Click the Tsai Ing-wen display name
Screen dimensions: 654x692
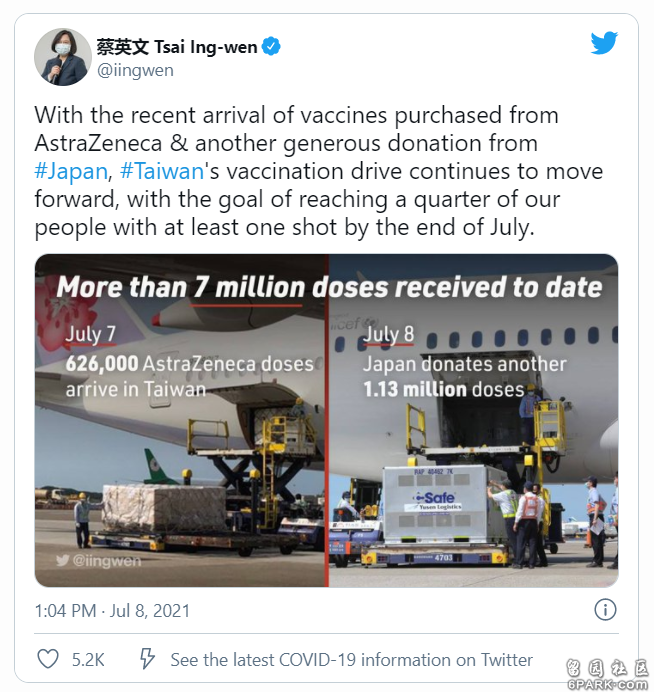[x=177, y=47]
